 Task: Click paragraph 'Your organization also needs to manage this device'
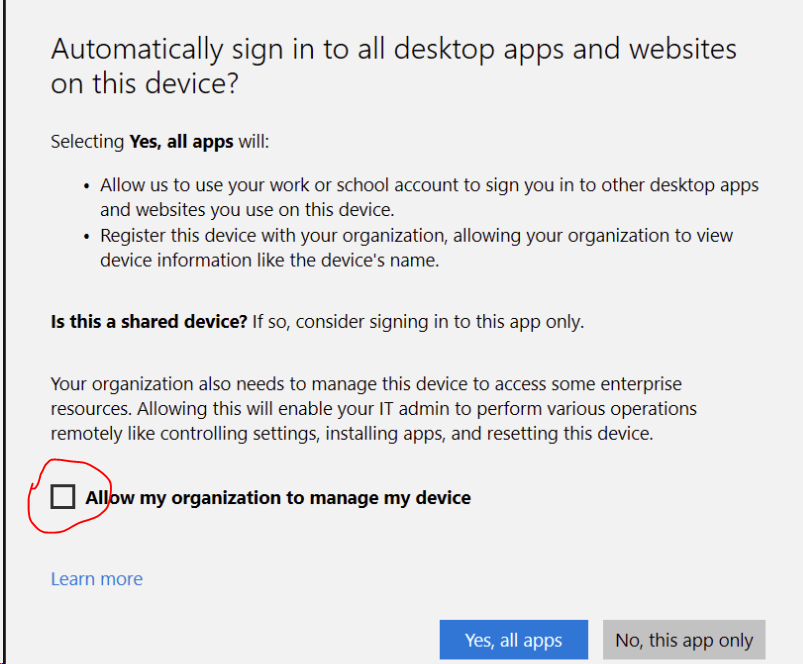(x=374, y=409)
